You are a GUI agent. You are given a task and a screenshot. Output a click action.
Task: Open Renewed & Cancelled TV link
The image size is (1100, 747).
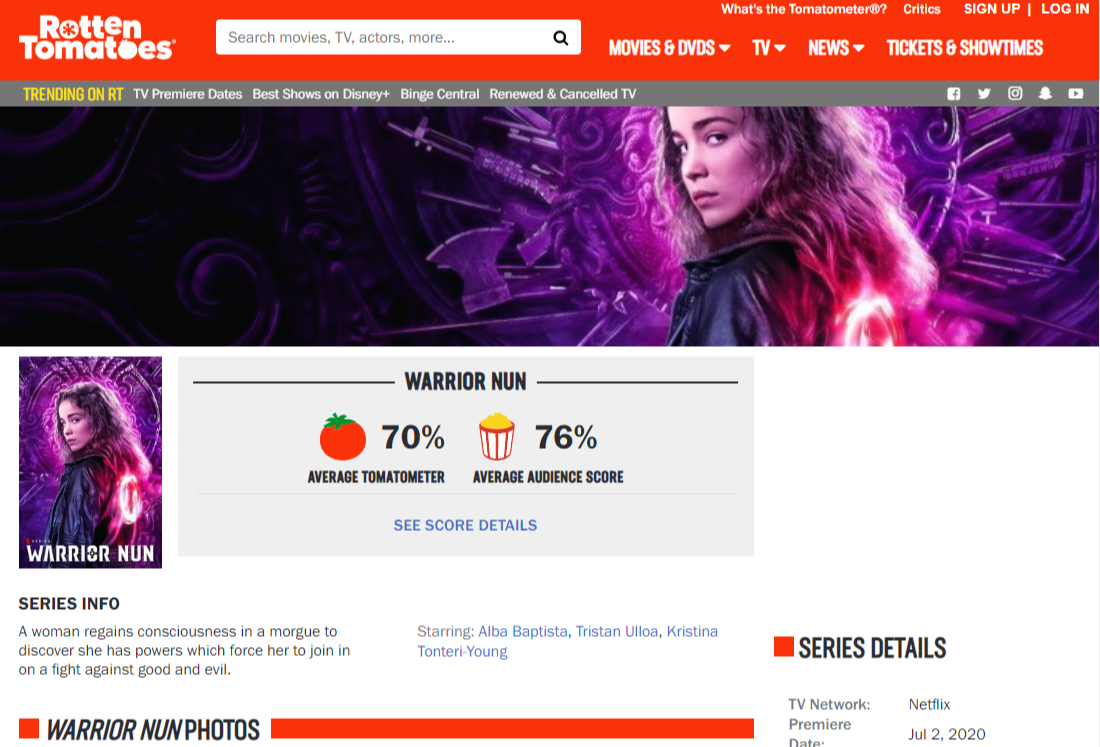tap(563, 94)
